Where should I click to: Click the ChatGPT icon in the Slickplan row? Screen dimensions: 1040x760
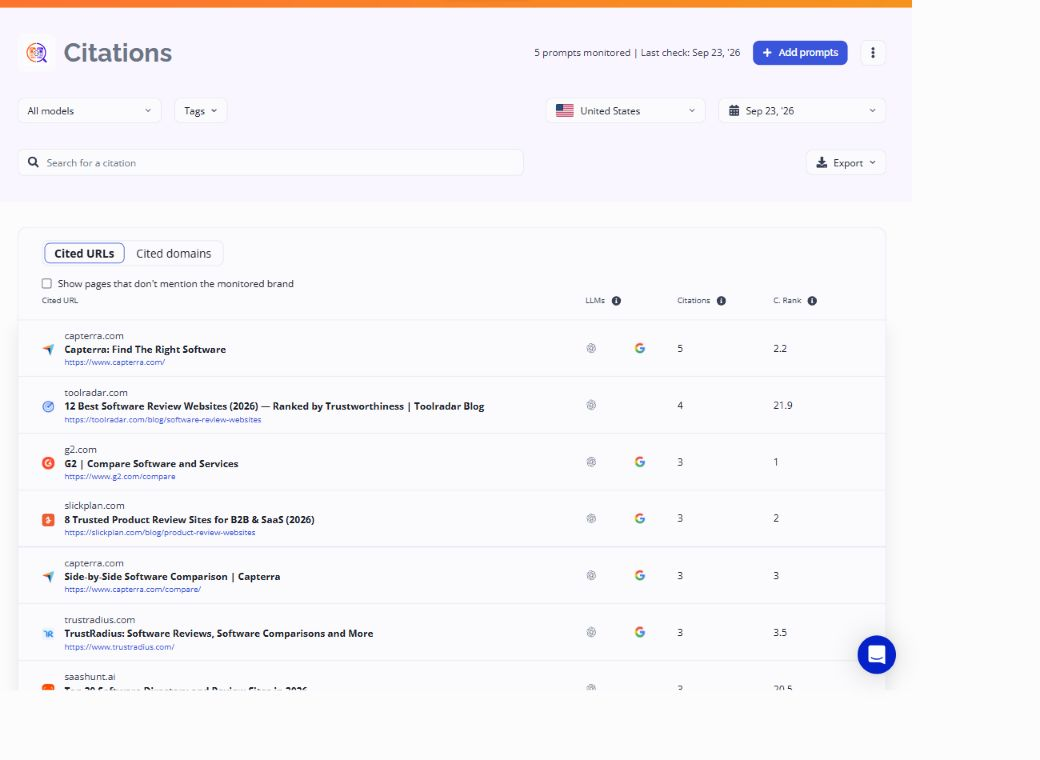coord(591,519)
